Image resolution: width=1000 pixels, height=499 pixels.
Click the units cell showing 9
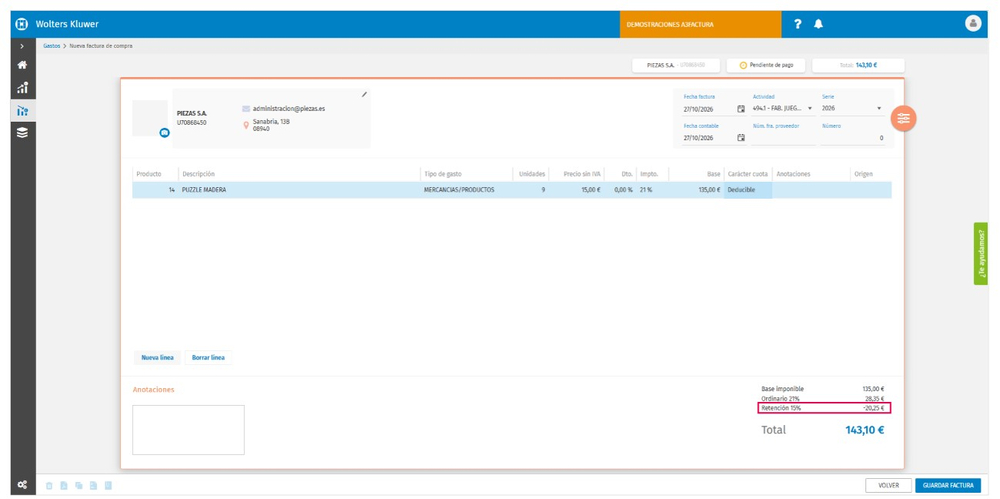531,190
